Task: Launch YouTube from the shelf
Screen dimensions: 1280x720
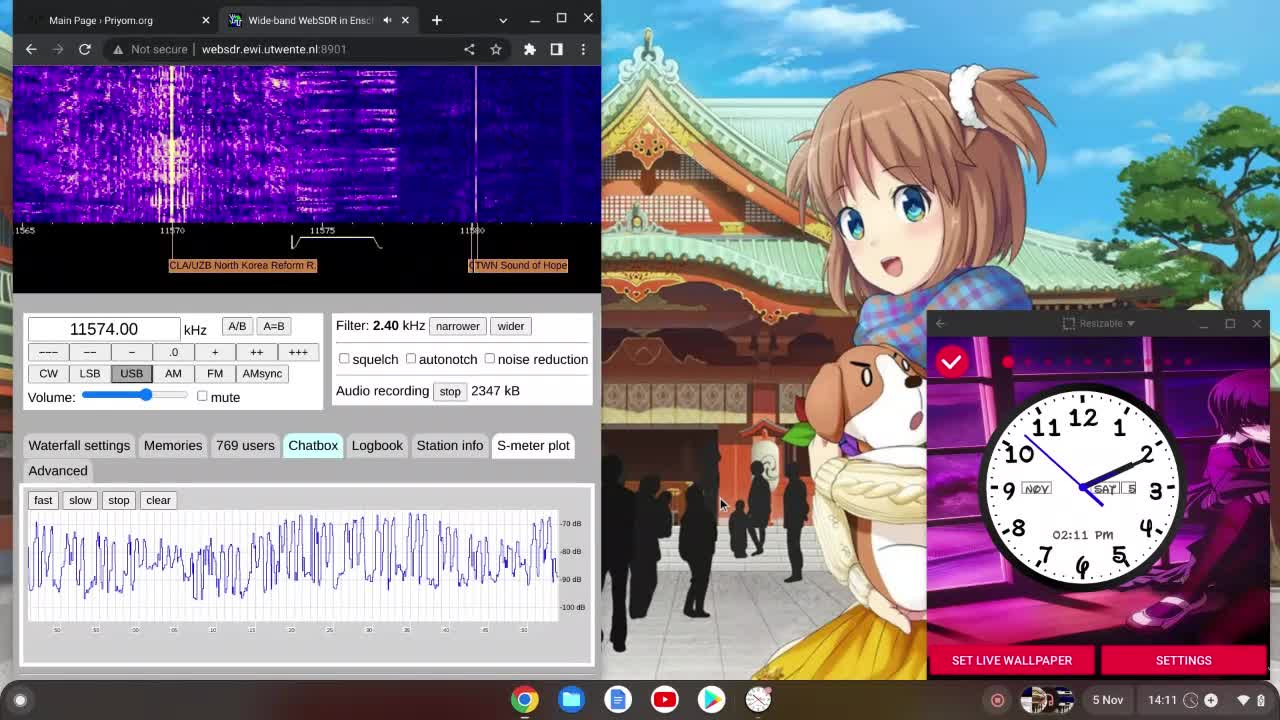Action: 665,700
